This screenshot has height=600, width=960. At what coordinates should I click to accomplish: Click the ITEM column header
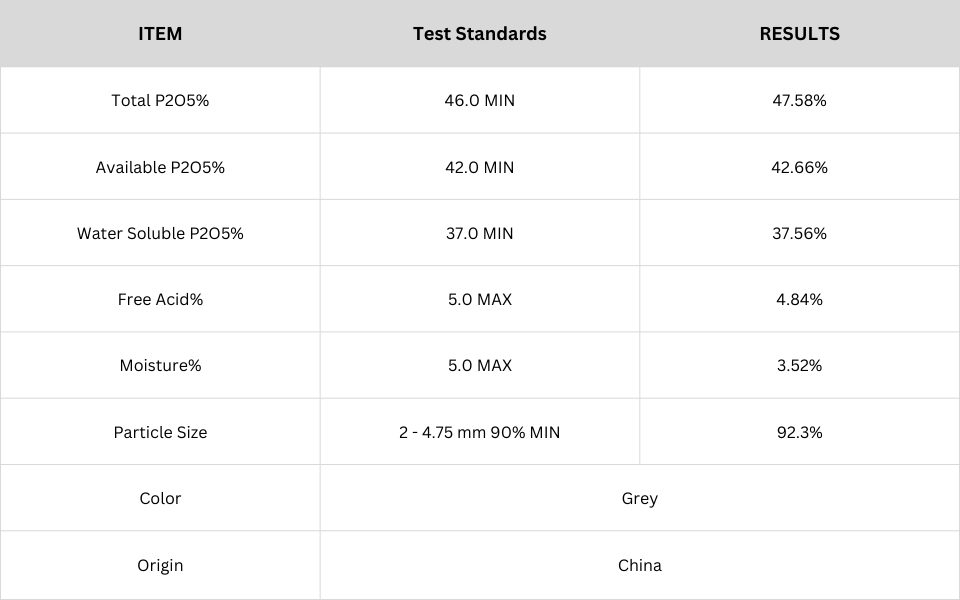(x=160, y=34)
